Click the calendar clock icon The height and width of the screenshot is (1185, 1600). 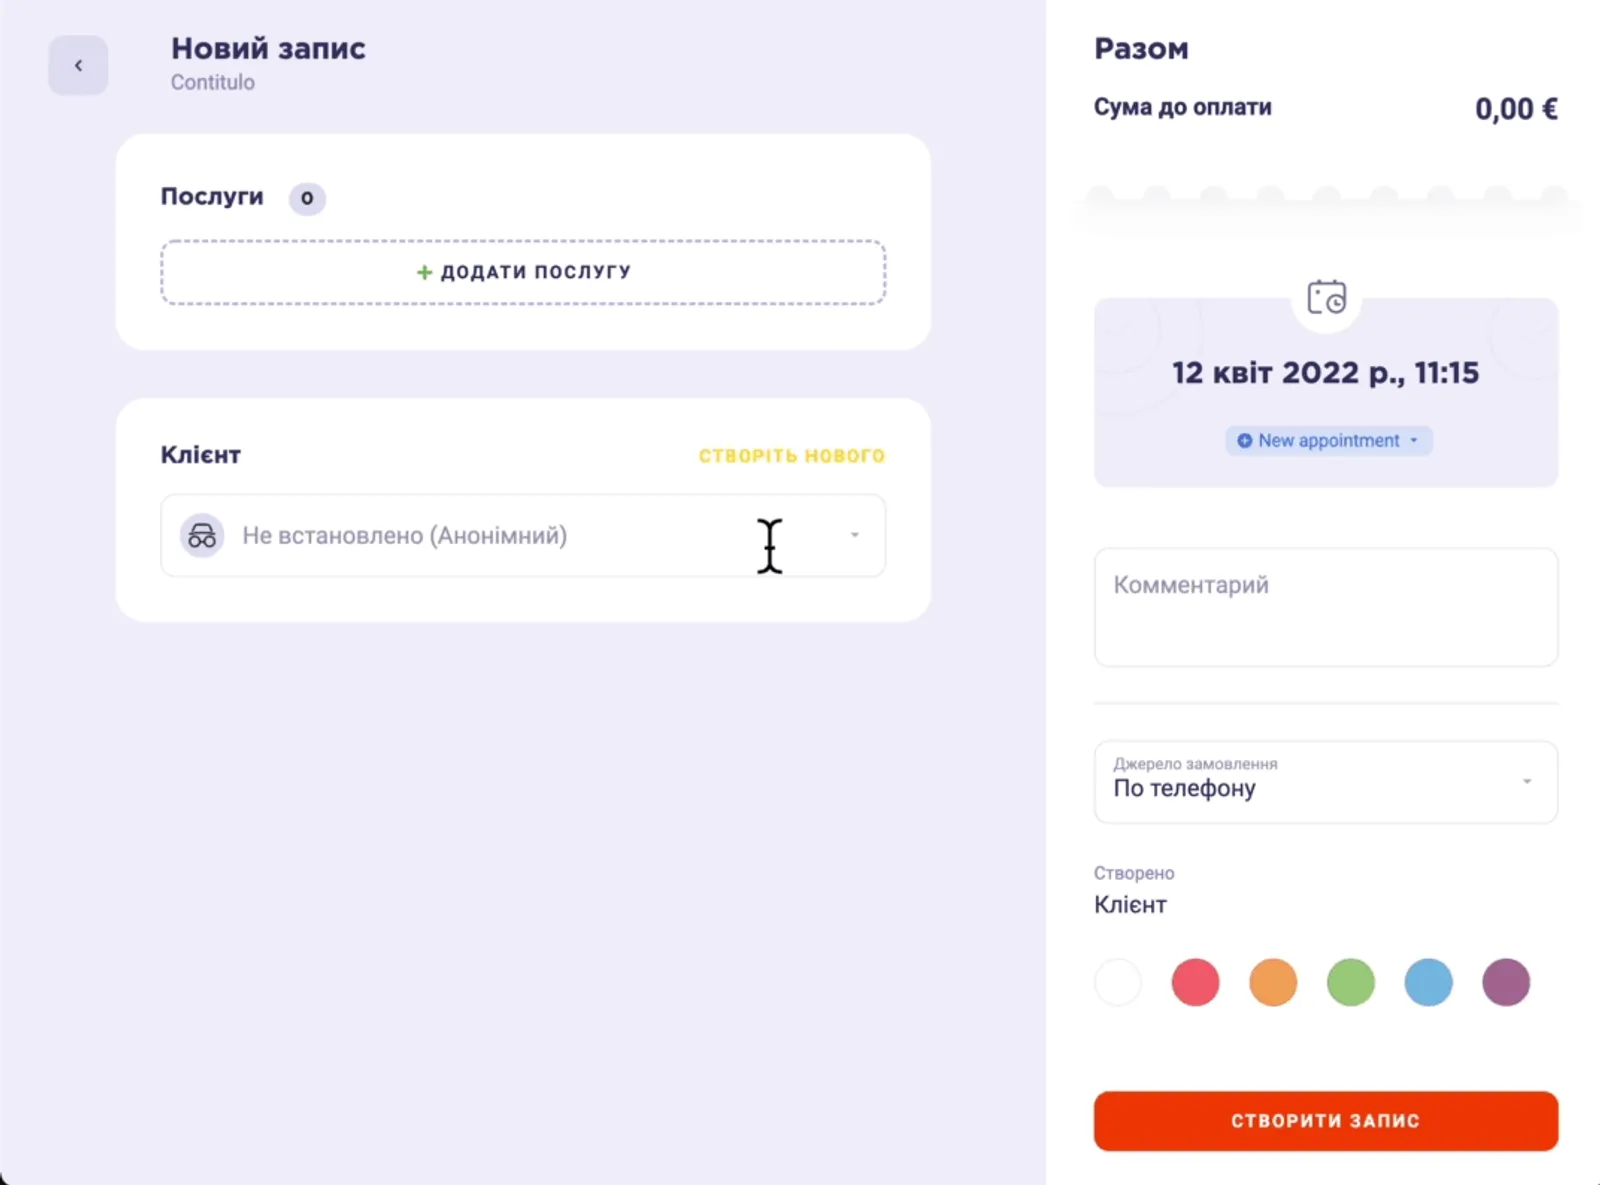tap(1326, 298)
